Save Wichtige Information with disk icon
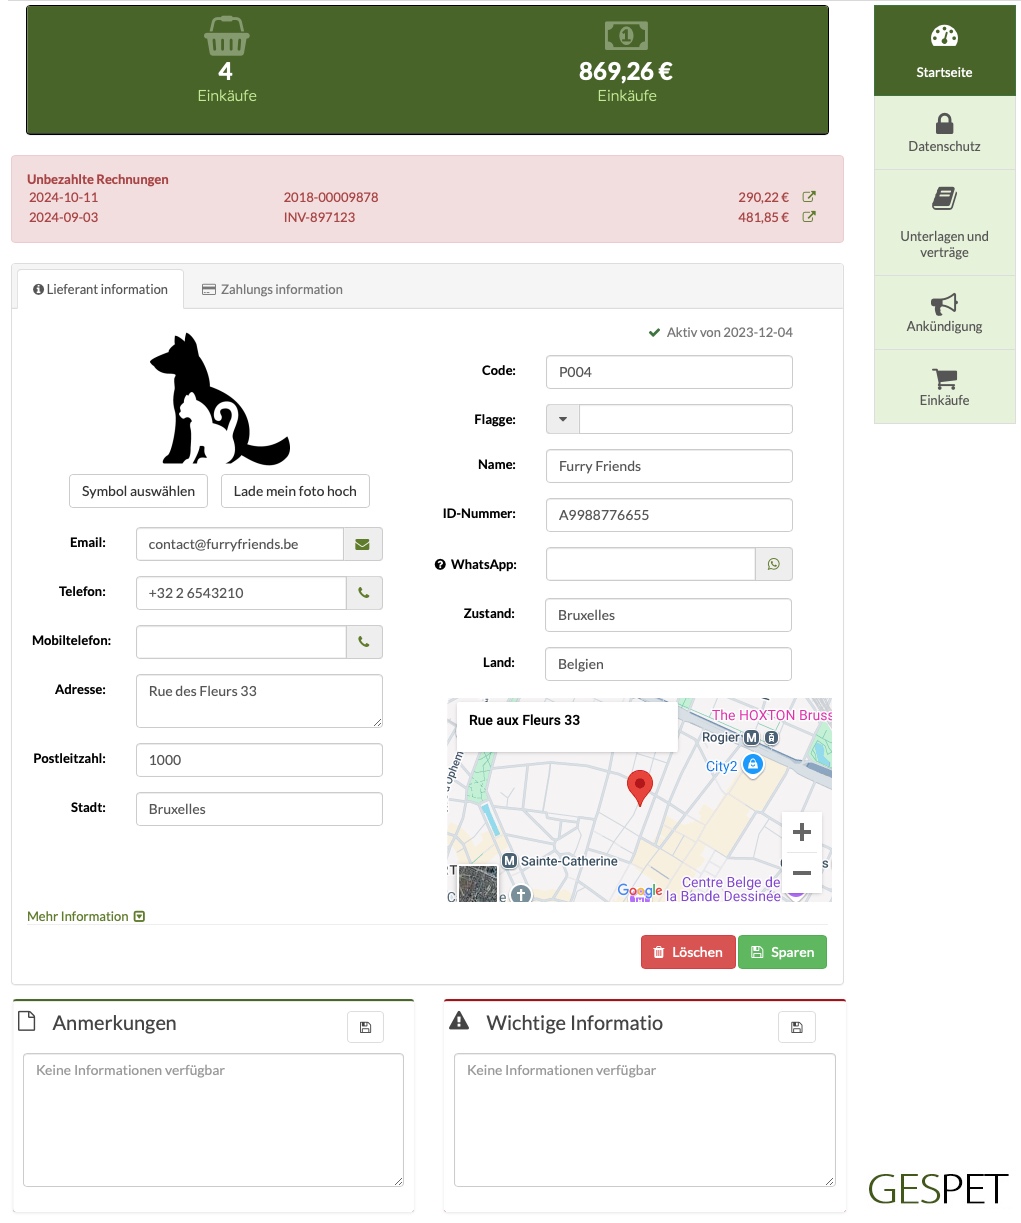The width and height of the screenshot is (1021, 1223). pyautogui.click(x=797, y=1027)
